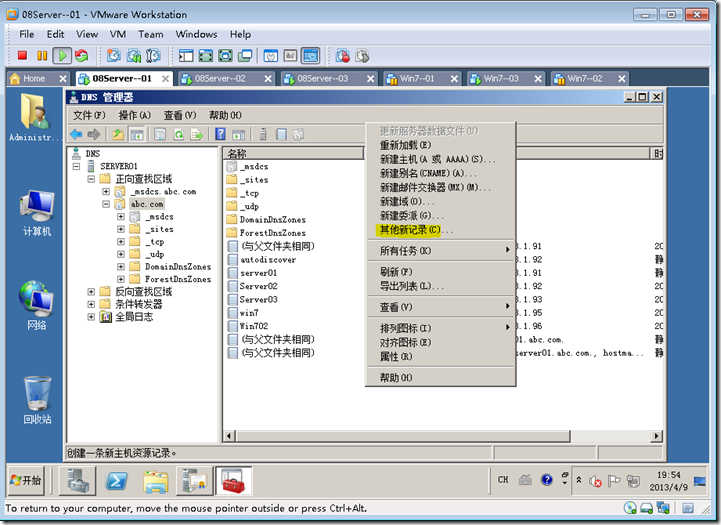Click the show/hide console tree icon
The height and width of the screenshot is (525, 721).
coord(137,134)
